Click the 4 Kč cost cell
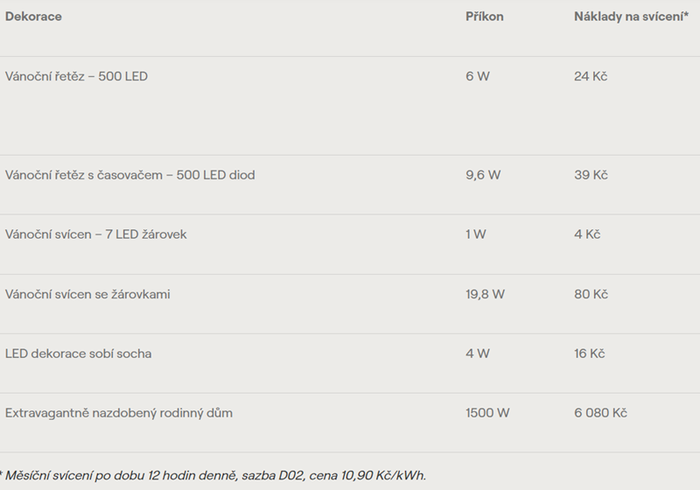Image resolution: width=700 pixels, height=490 pixels. click(587, 234)
